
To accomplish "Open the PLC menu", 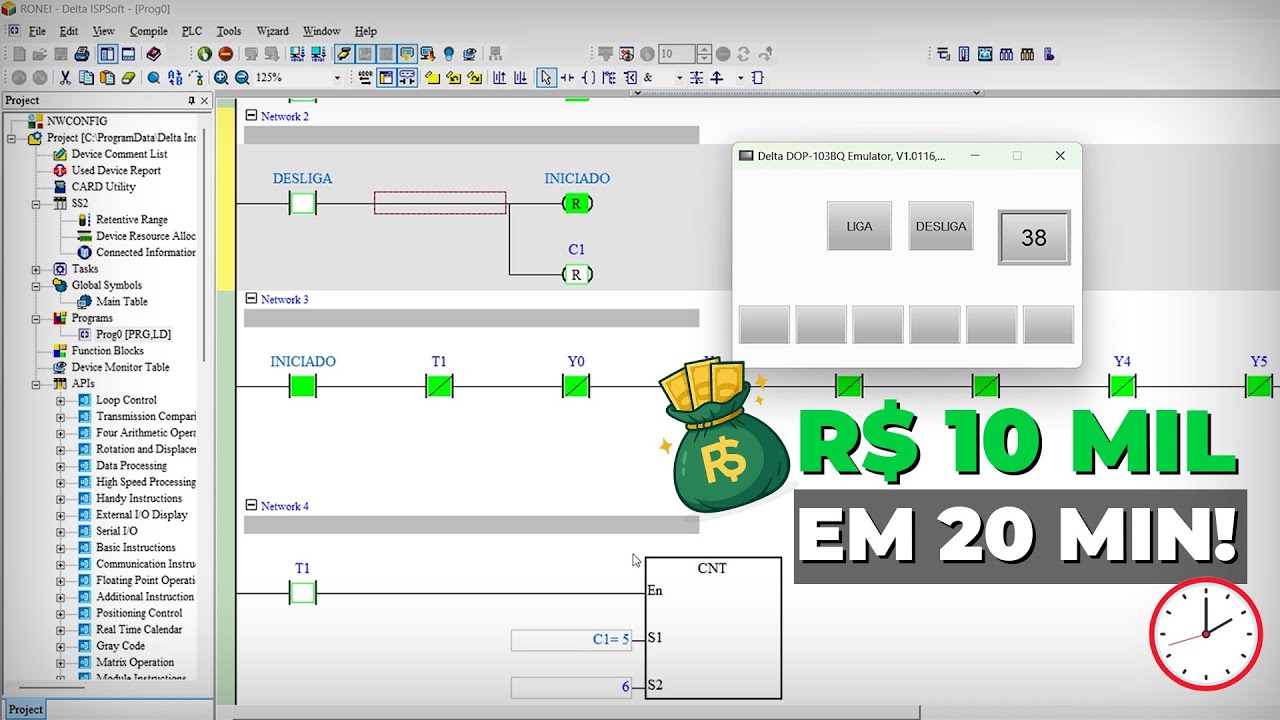I will point(192,31).
